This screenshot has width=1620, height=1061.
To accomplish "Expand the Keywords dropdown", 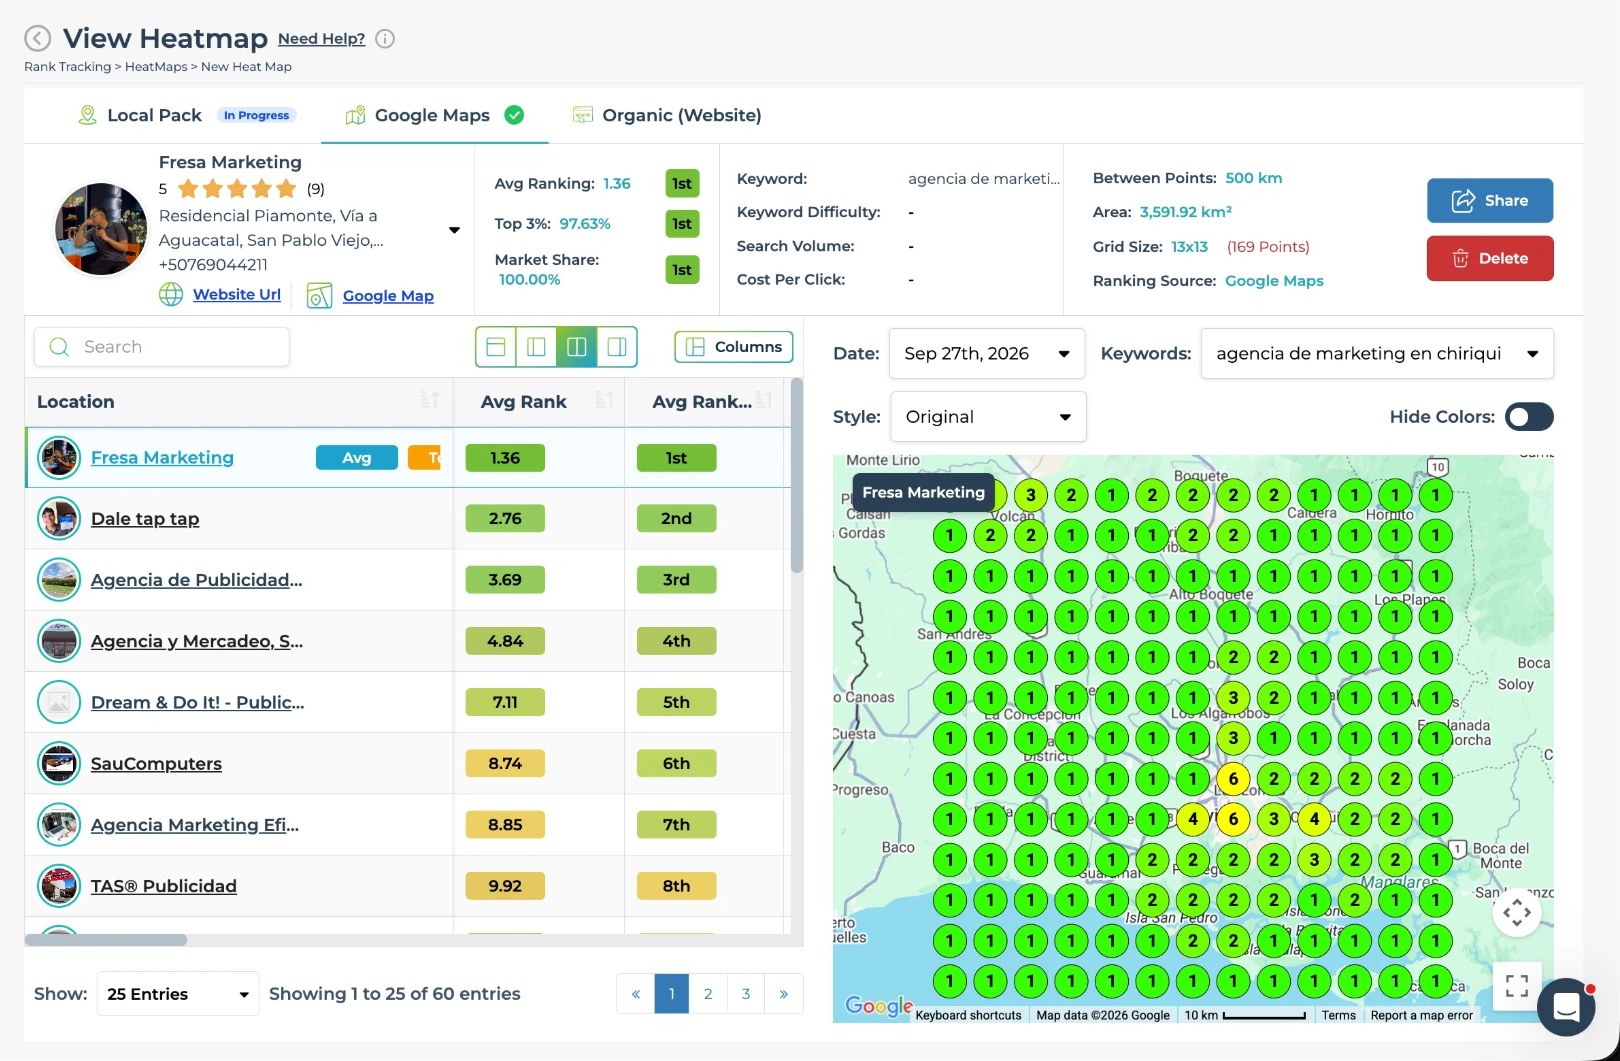I will tap(1377, 354).
